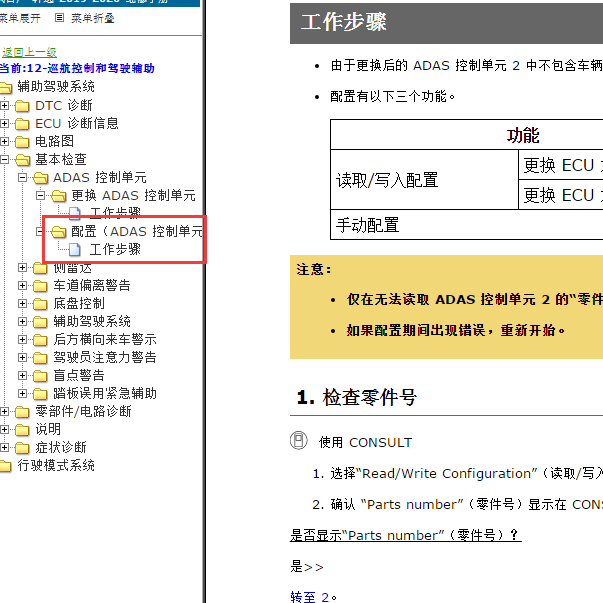Click the 车道偏离警告 folder icon
Image resolution: width=603 pixels, height=603 pixels.
[40, 285]
